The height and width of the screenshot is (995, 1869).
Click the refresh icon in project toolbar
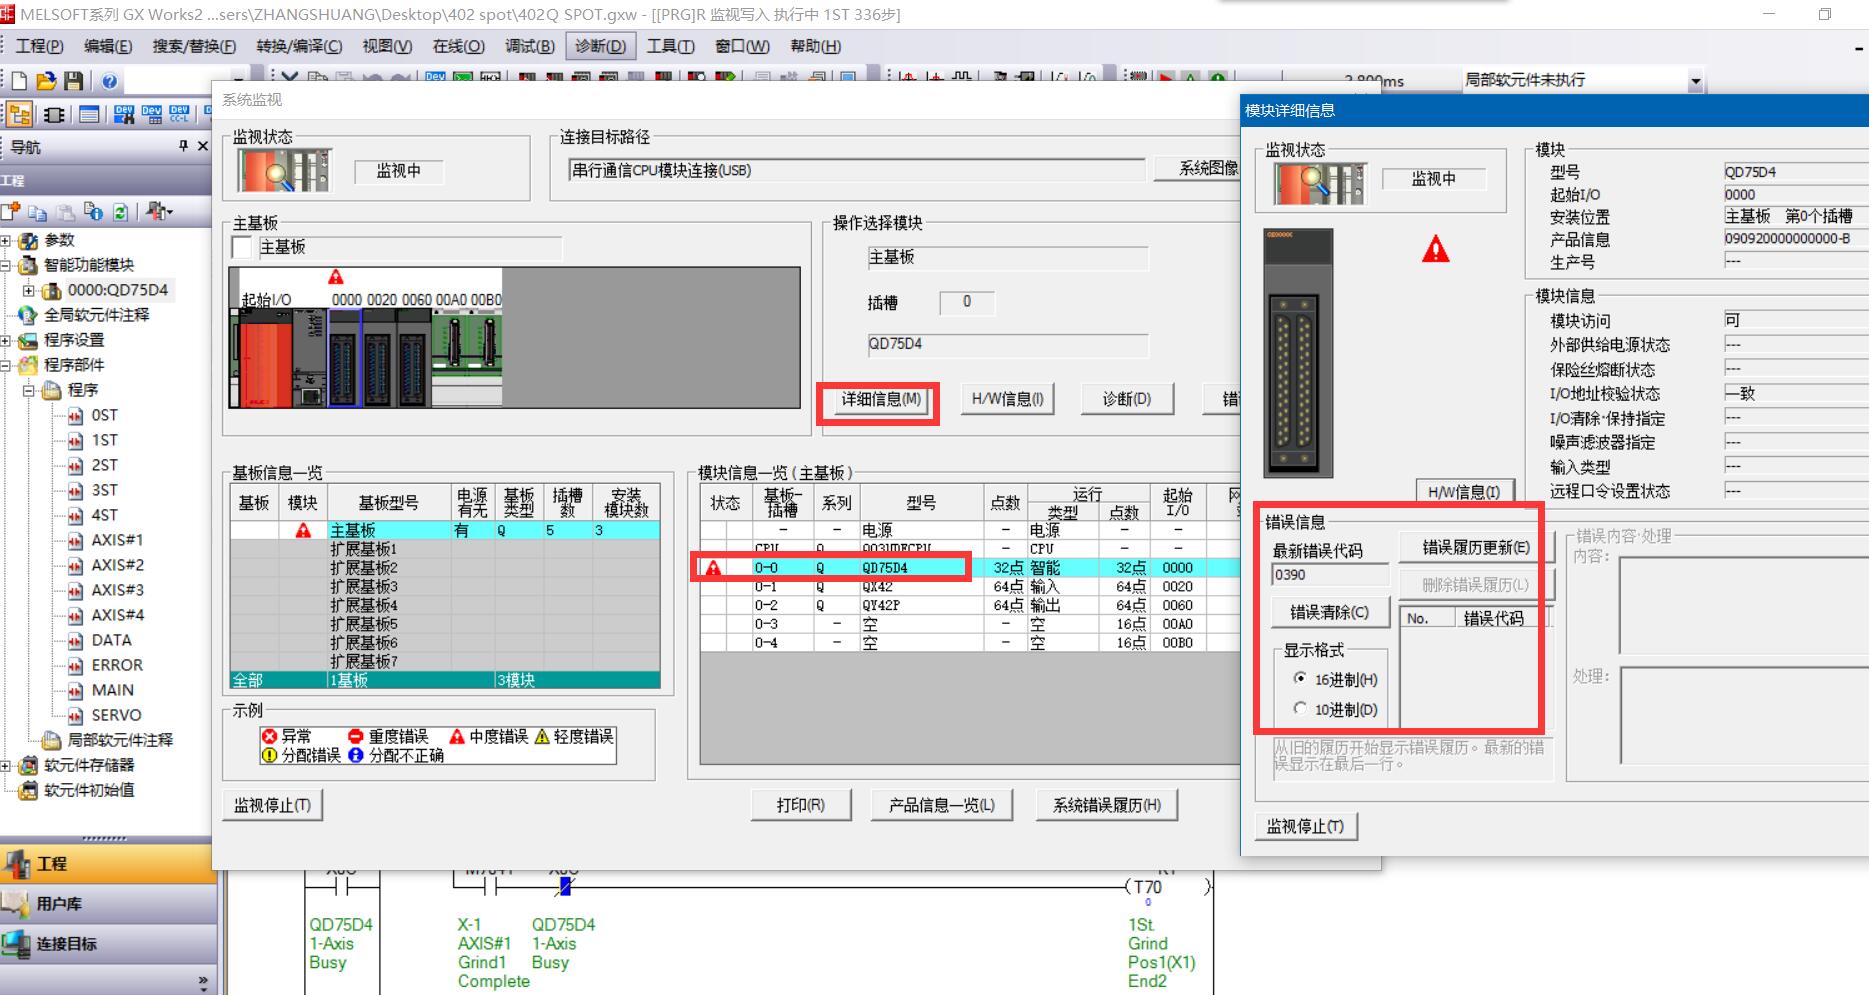point(120,211)
